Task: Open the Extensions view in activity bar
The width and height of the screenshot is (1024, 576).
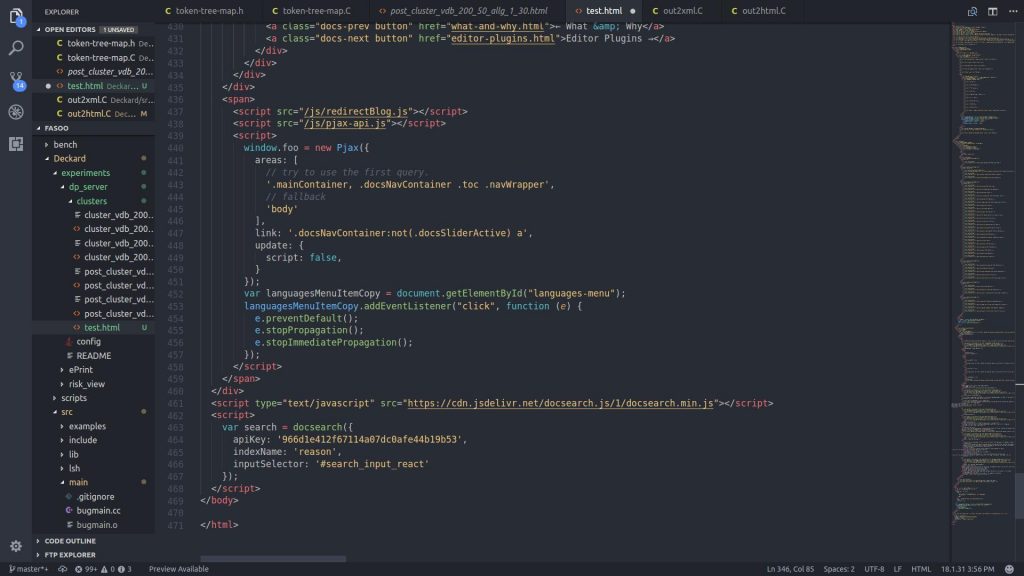Action: 16,144
